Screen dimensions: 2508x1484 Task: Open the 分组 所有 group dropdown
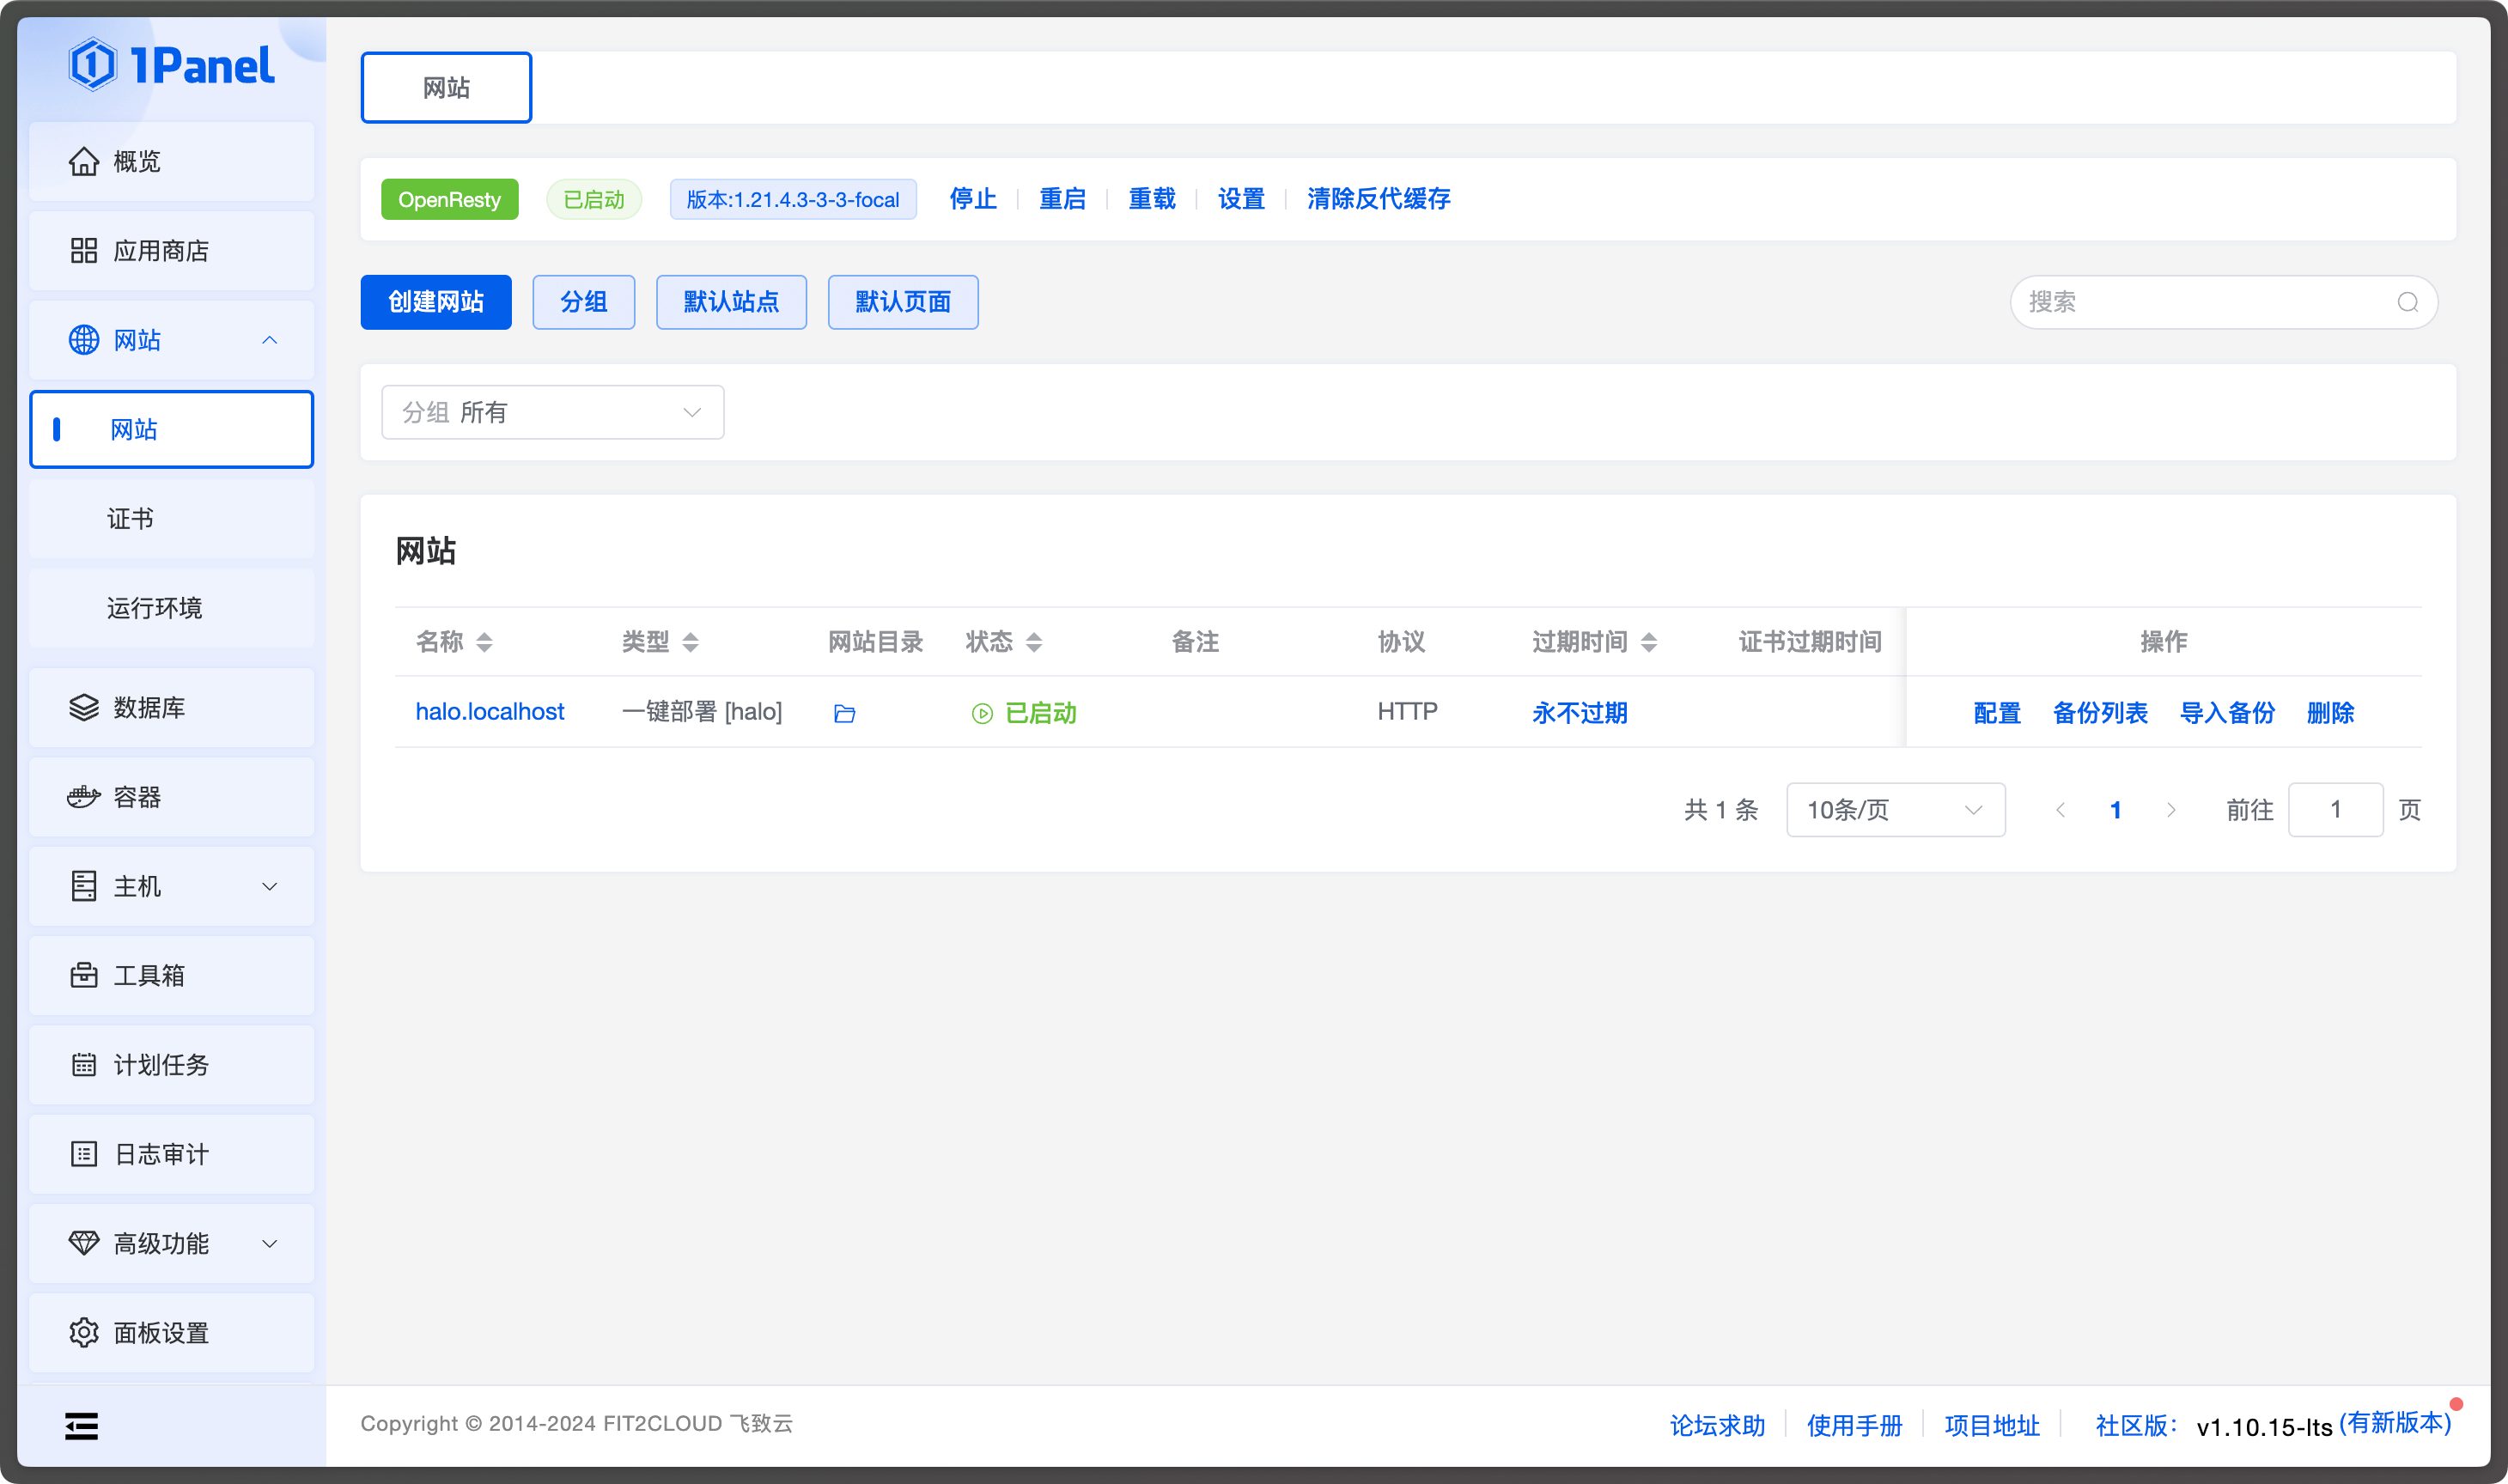(x=552, y=412)
